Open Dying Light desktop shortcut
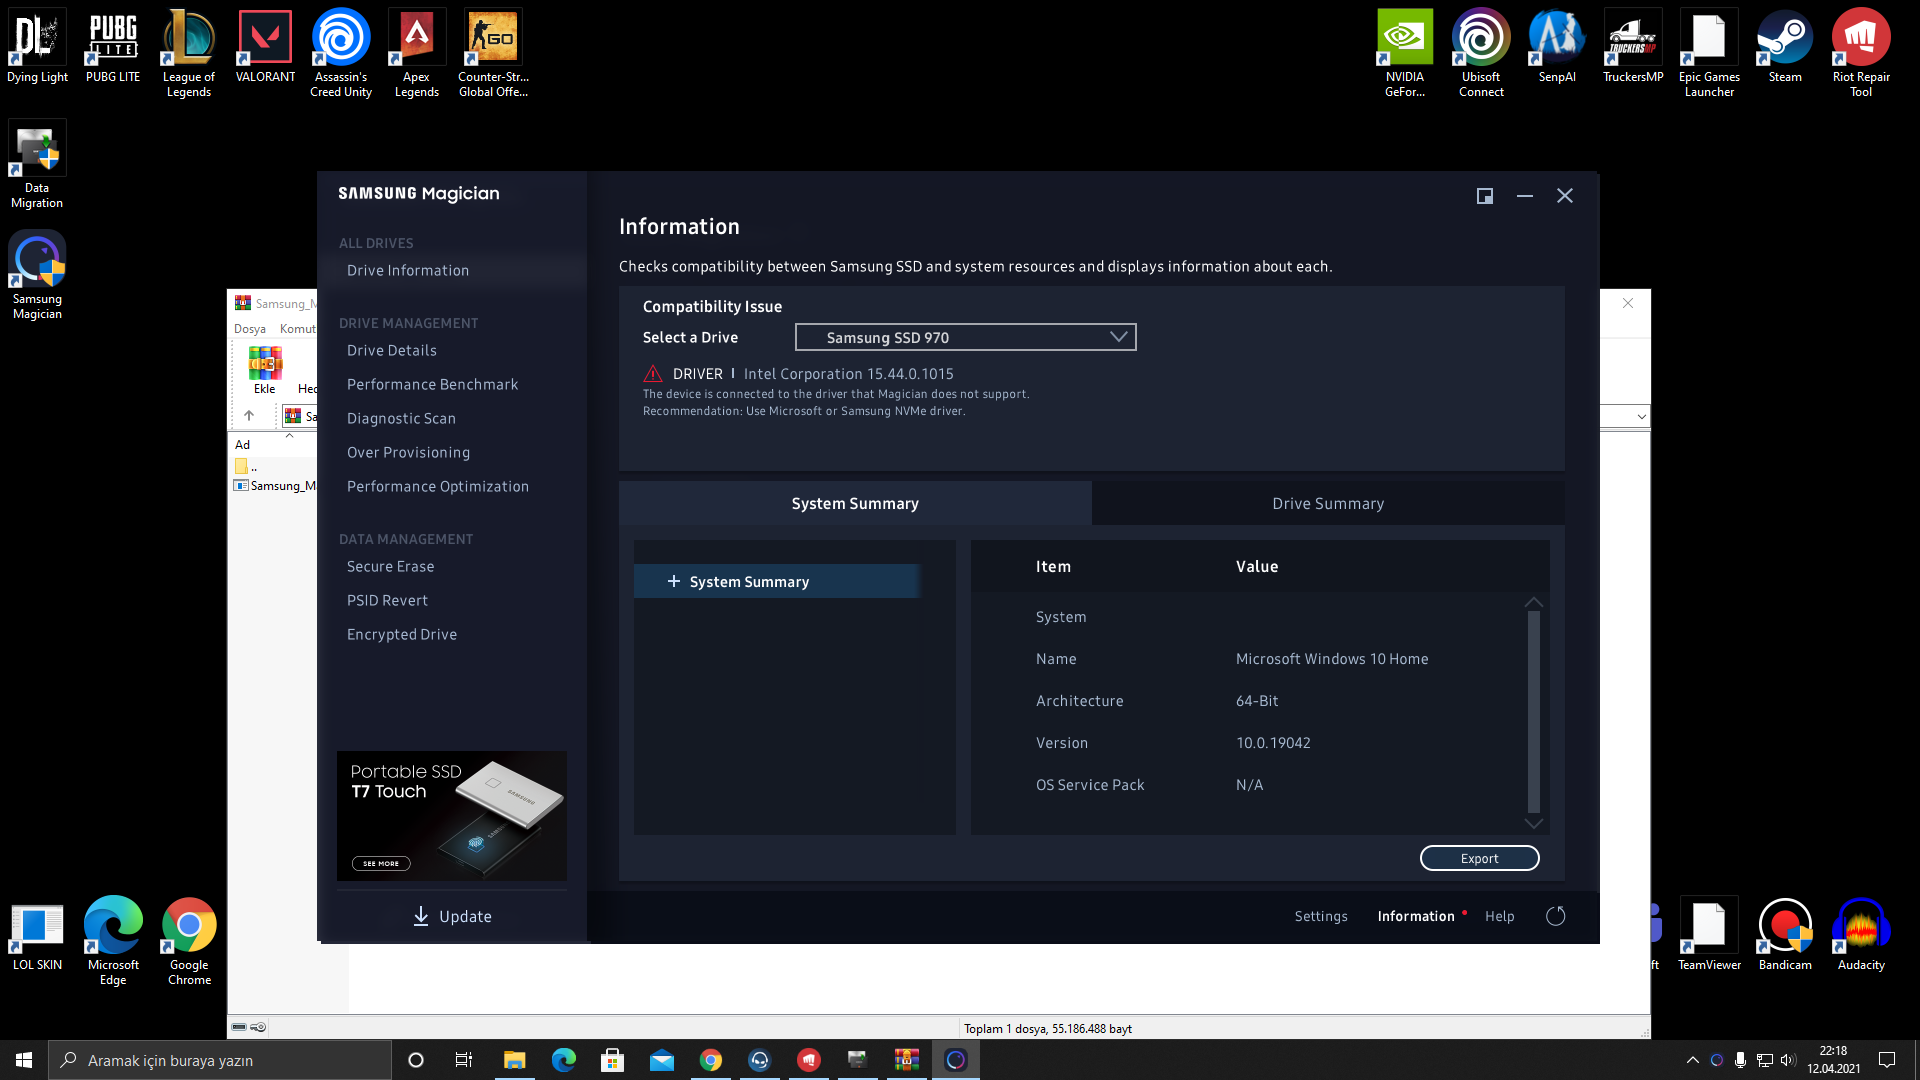This screenshot has height=1080, width=1920. (x=37, y=47)
